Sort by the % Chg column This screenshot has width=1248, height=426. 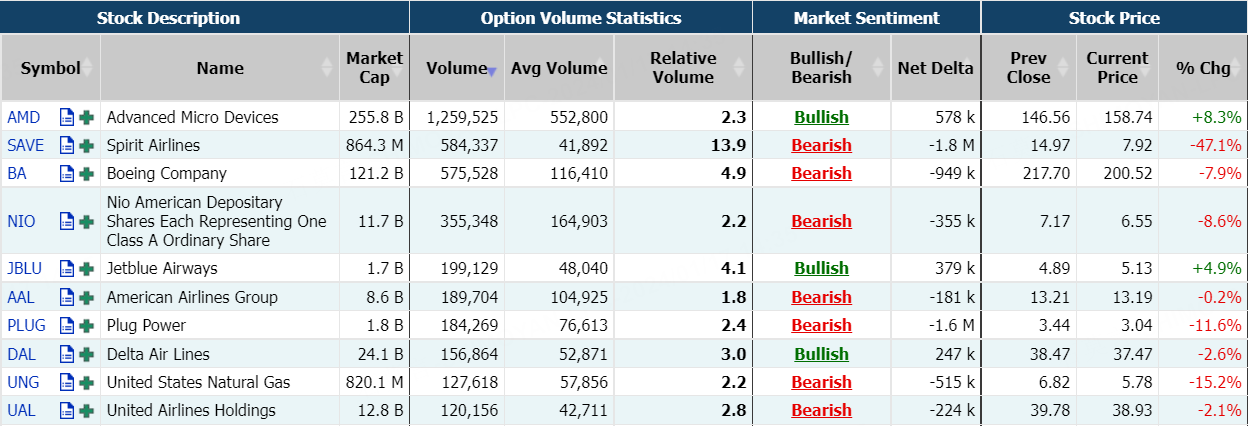click(1203, 68)
